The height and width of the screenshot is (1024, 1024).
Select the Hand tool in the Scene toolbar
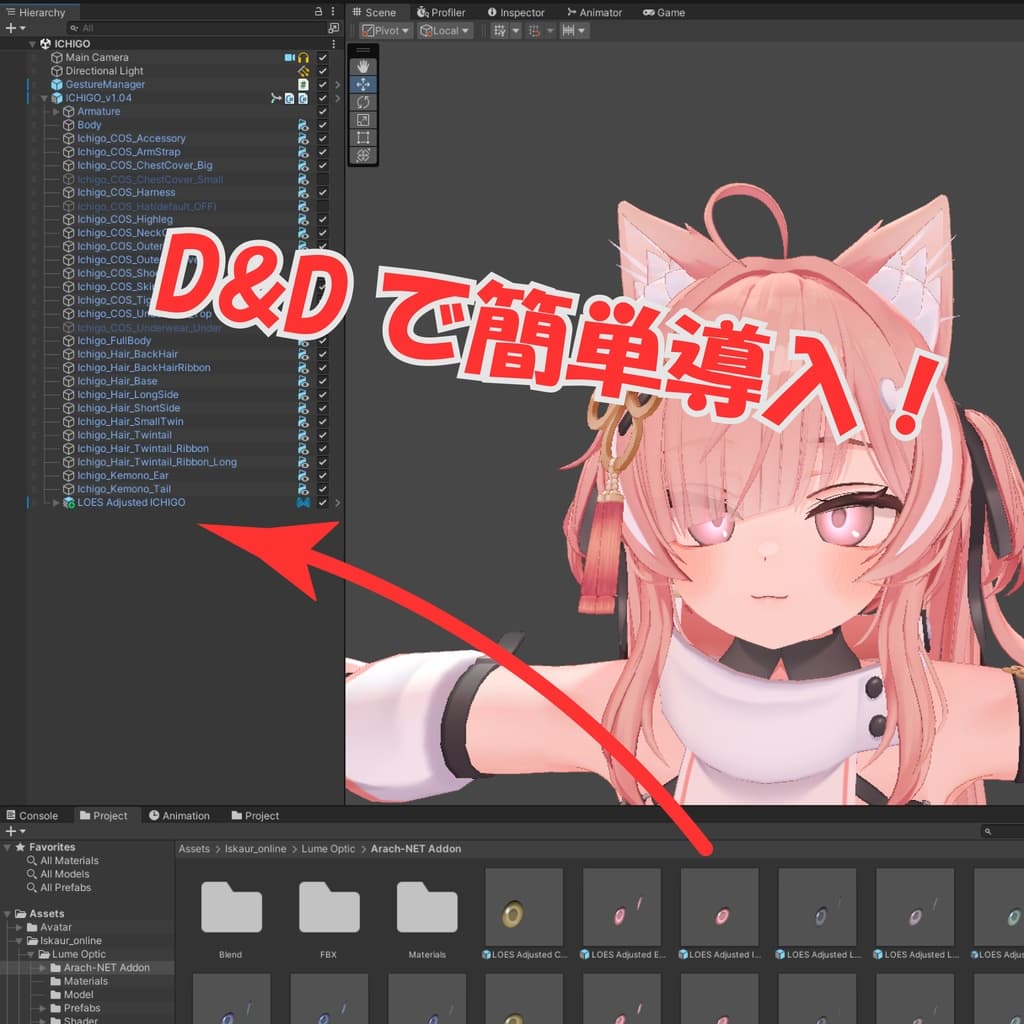(x=363, y=66)
